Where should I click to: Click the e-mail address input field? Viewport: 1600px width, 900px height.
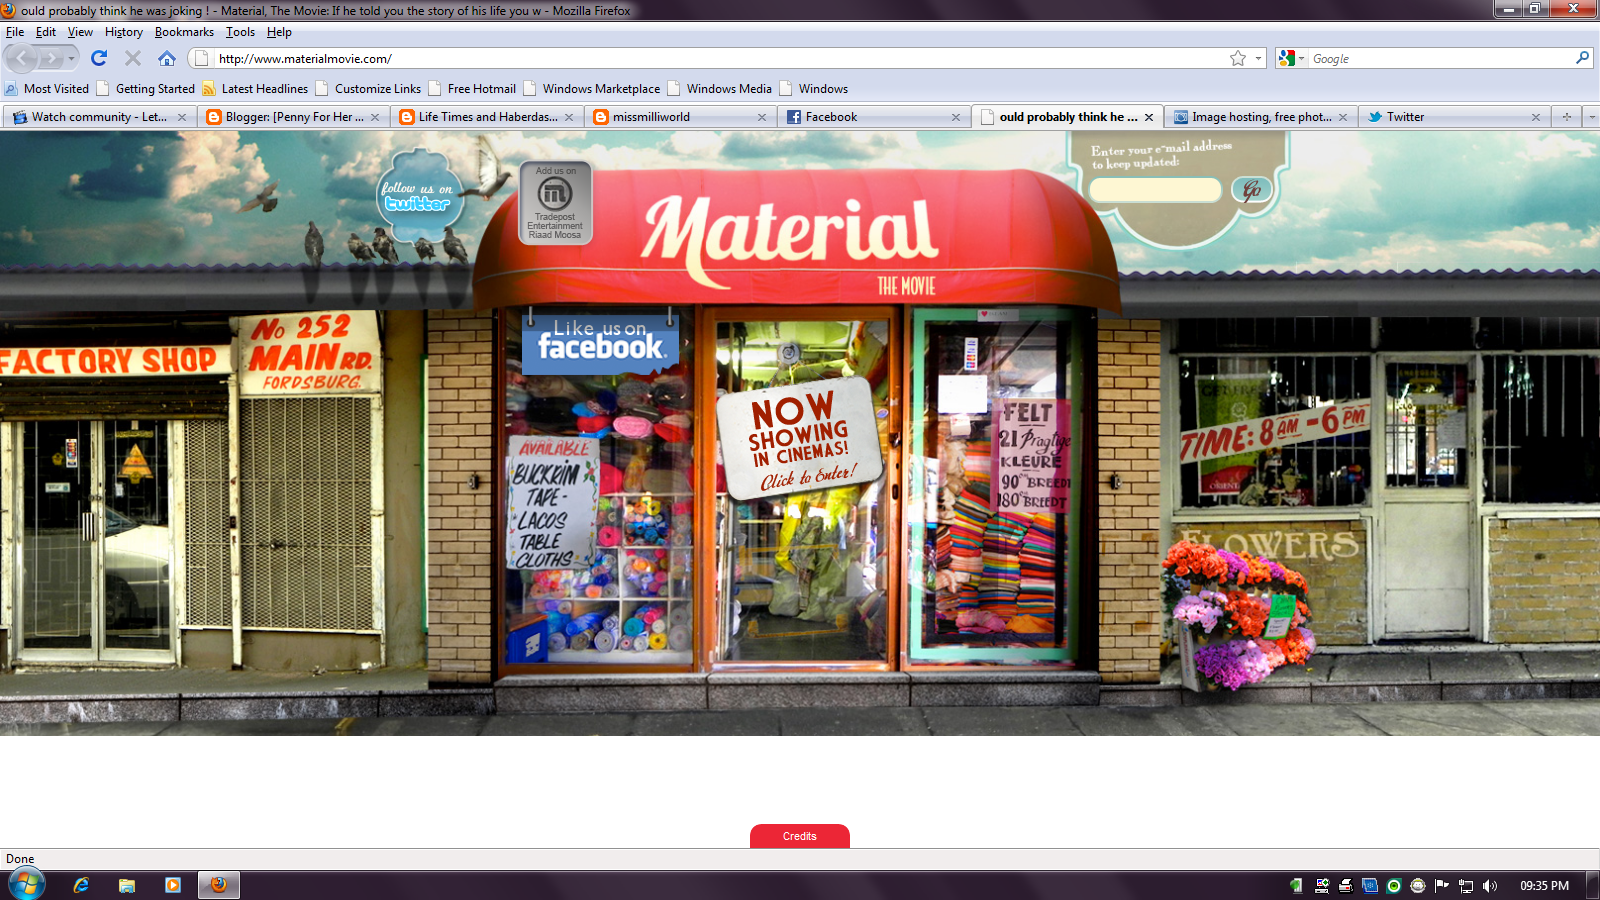tap(1155, 190)
